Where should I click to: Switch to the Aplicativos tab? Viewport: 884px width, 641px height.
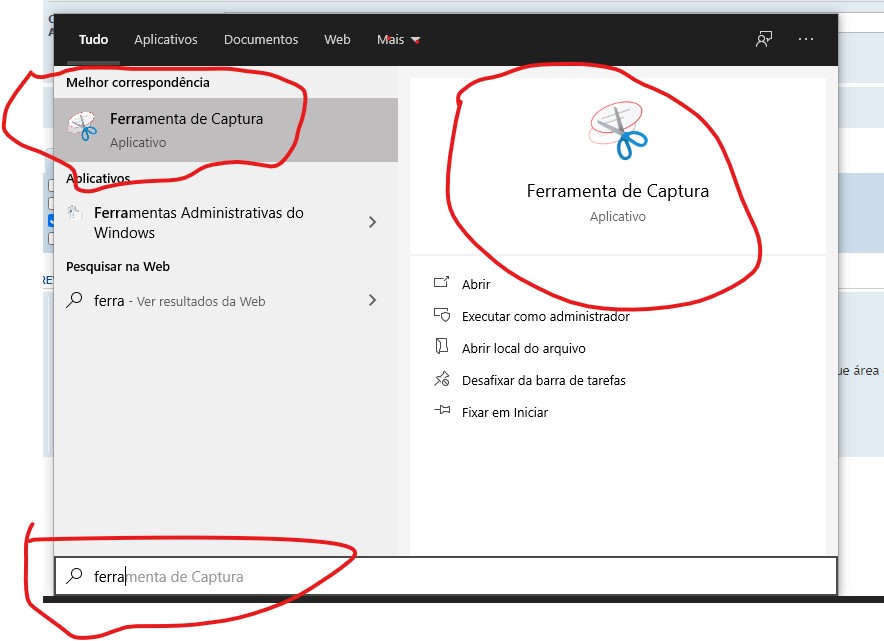pyautogui.click(x=166, y=39)
